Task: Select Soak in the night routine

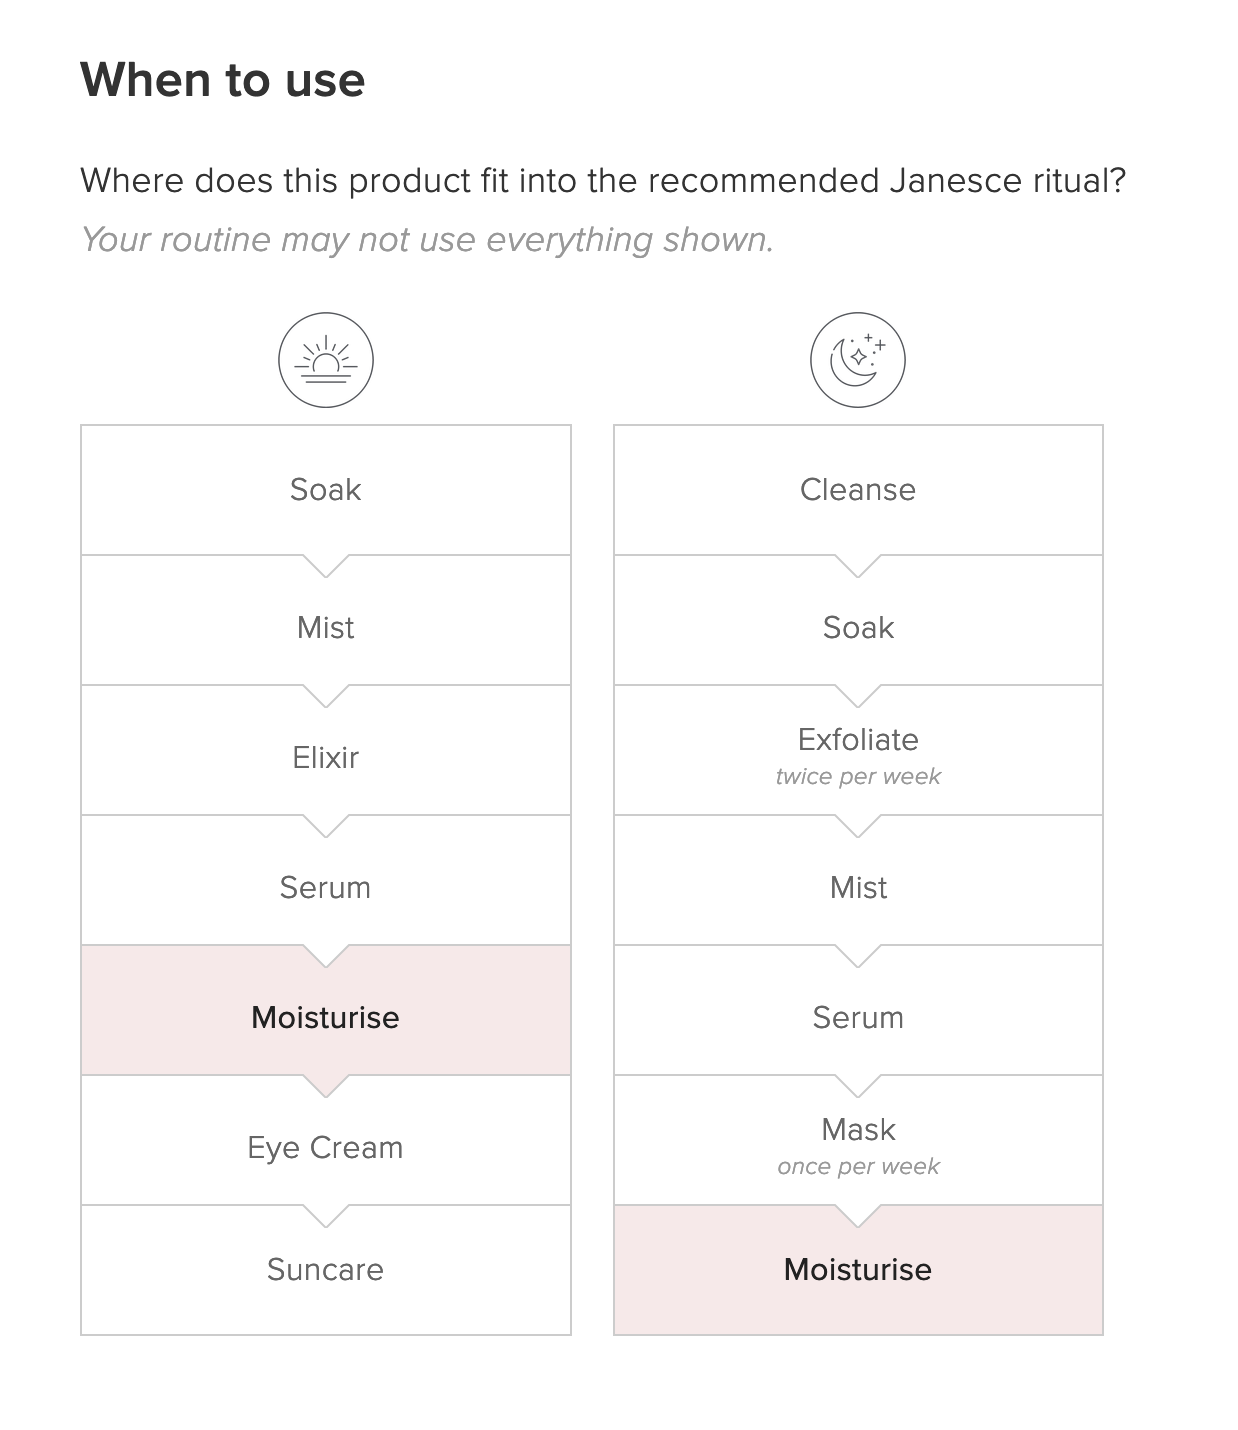Action: [857, 627]
